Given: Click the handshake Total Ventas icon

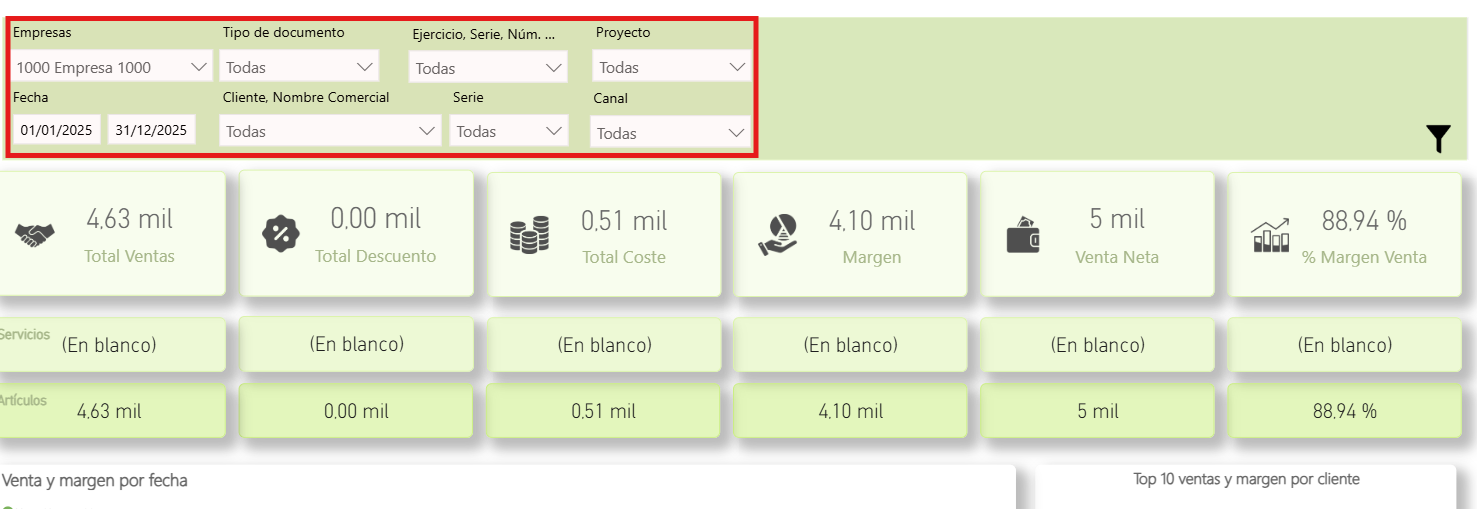Looking at the screenshot, I should (x=35, y=235).
